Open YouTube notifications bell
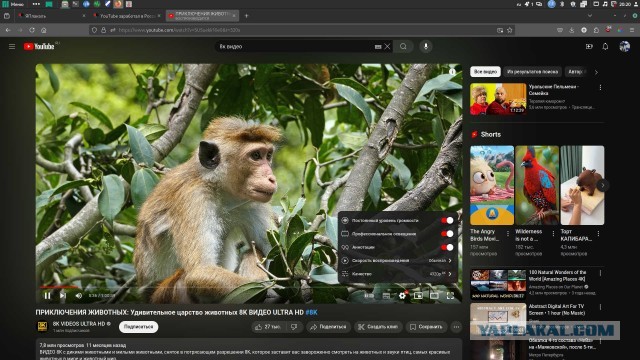The image size is (640, 360). [x=605, y=47]
